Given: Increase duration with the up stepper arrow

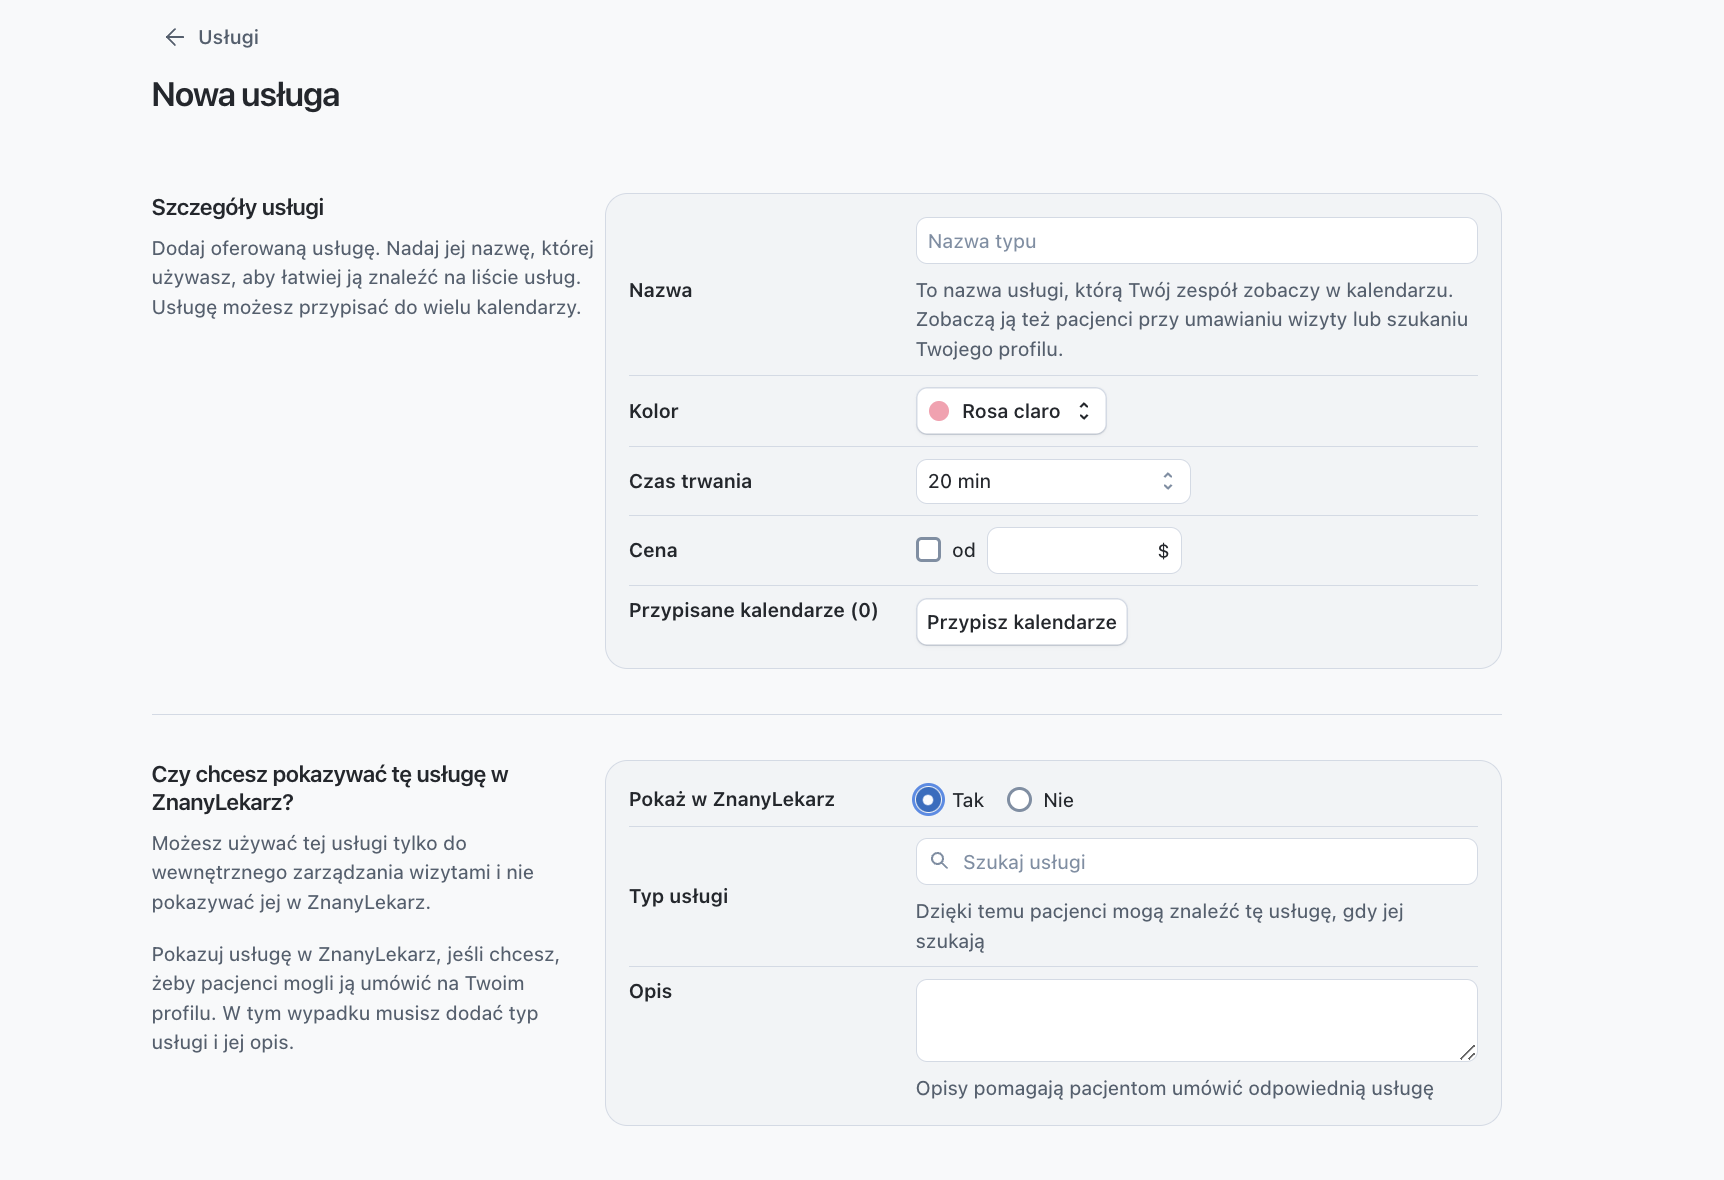Looking at the screenshot, I should (1166, 476).
